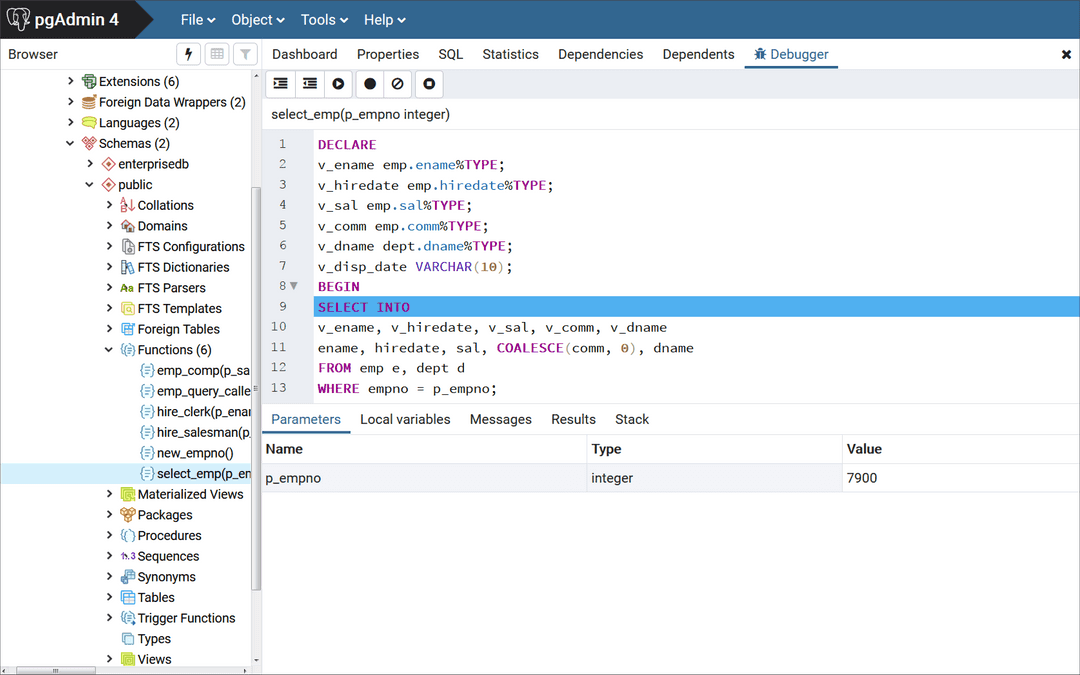Close the debugger panel with the X
The image size is (1080, 675).
(1066, 55)
